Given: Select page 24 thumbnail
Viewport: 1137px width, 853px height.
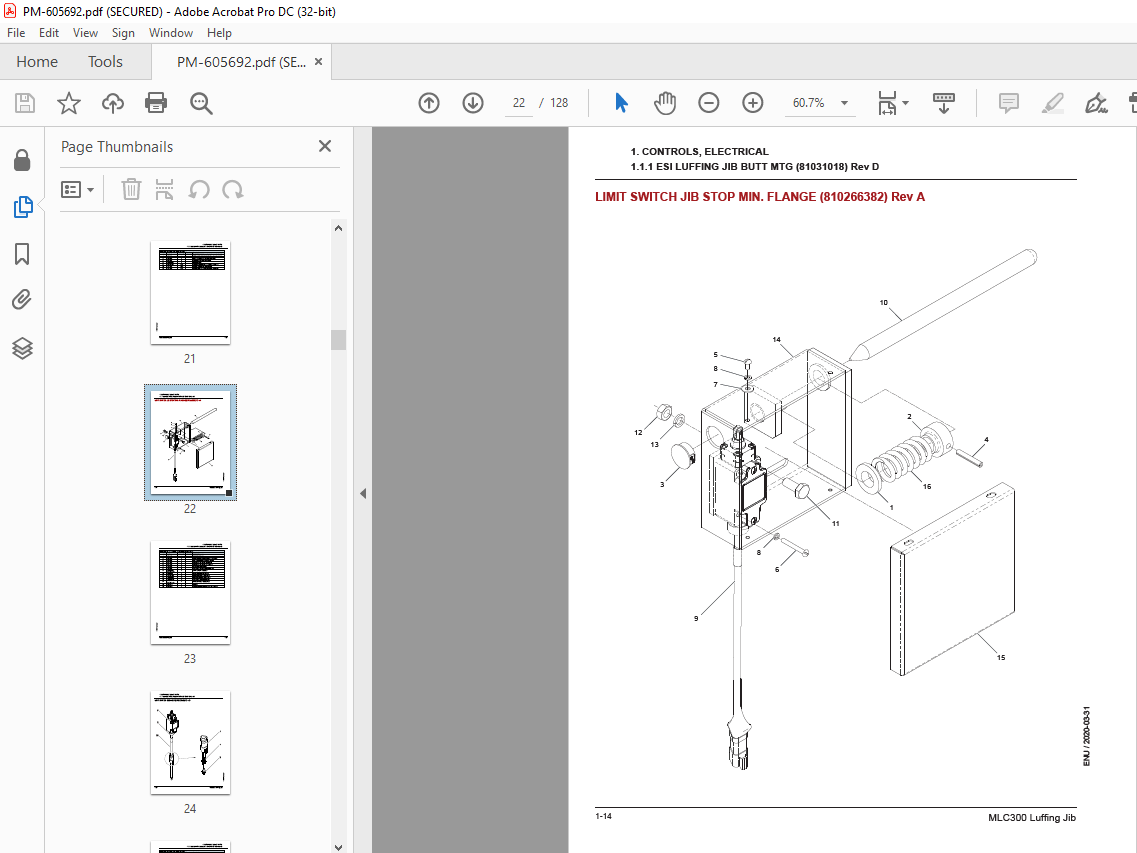Looking at the screenshot, I should tap(190, 743).
